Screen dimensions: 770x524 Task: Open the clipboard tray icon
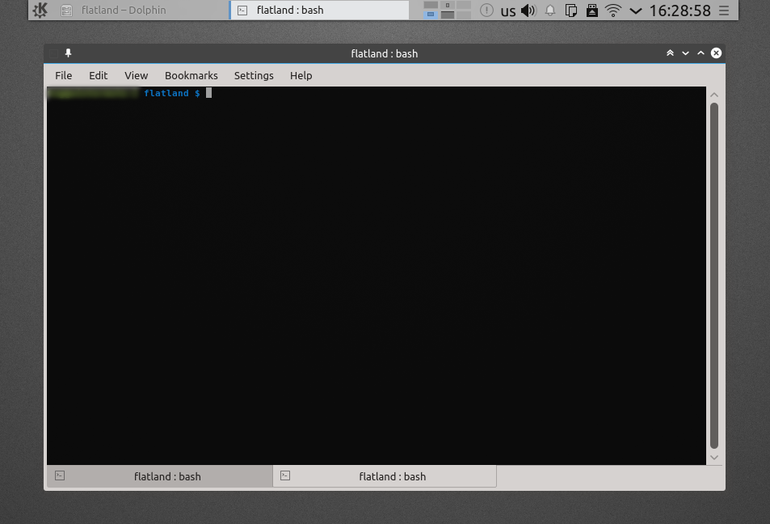coord(571,10)
